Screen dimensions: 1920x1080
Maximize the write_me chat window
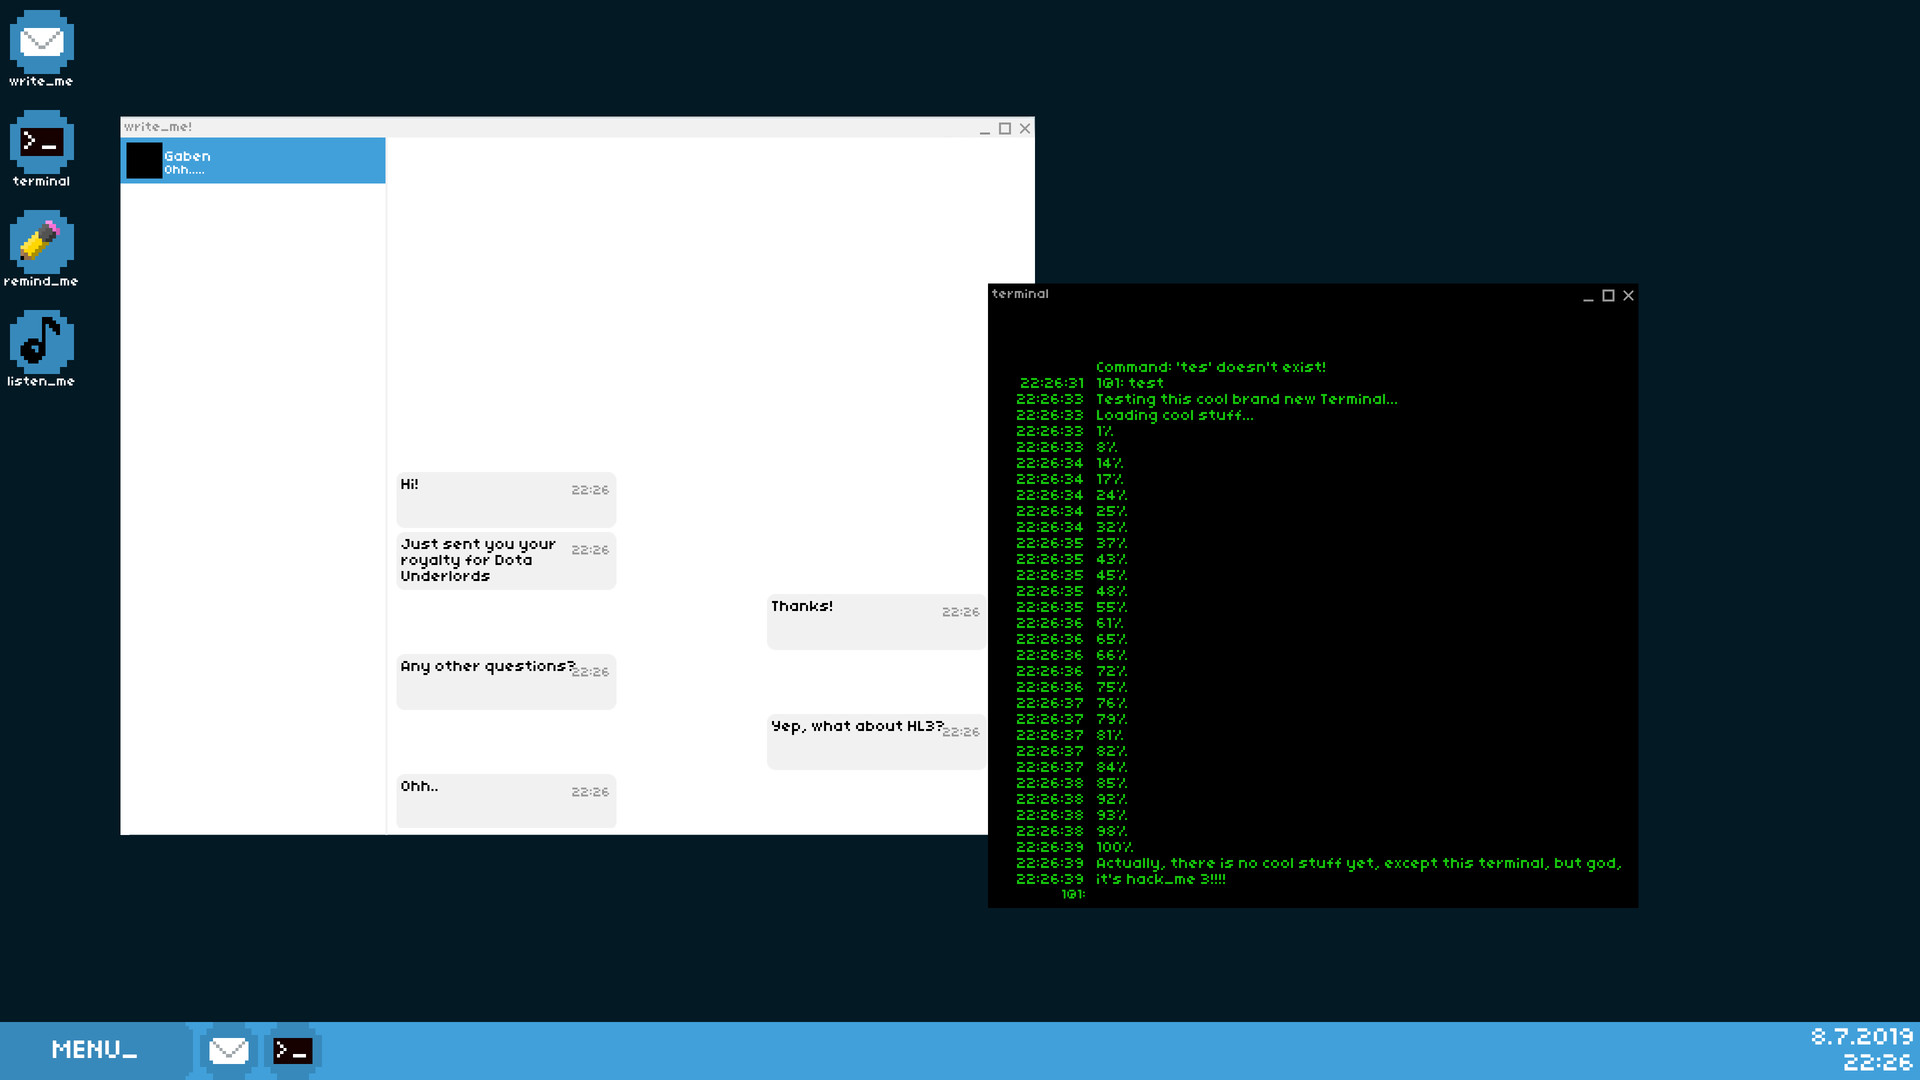click(x=1005, y=129)
